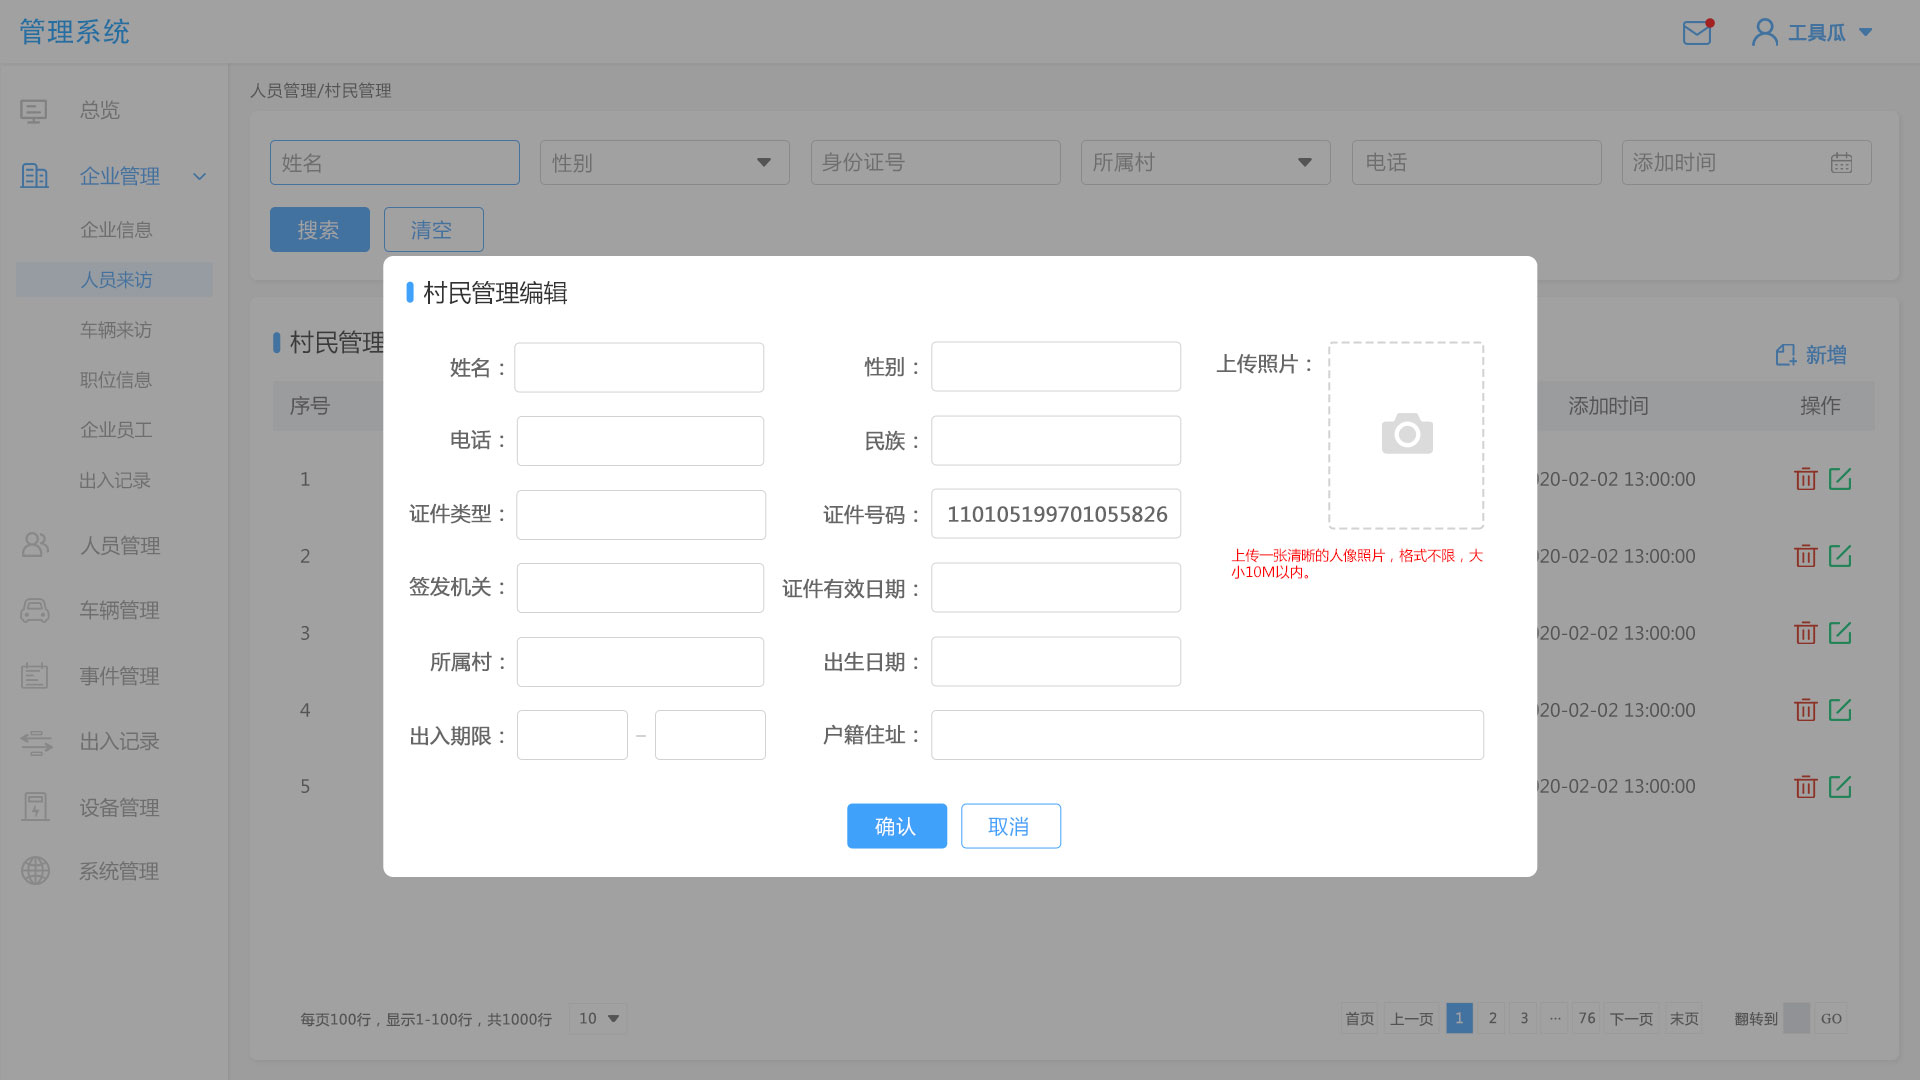The width and height of the screenshot is (1920, 1080).
Task: Click the 新增 add icon
Action: [x=1786, y=355]
